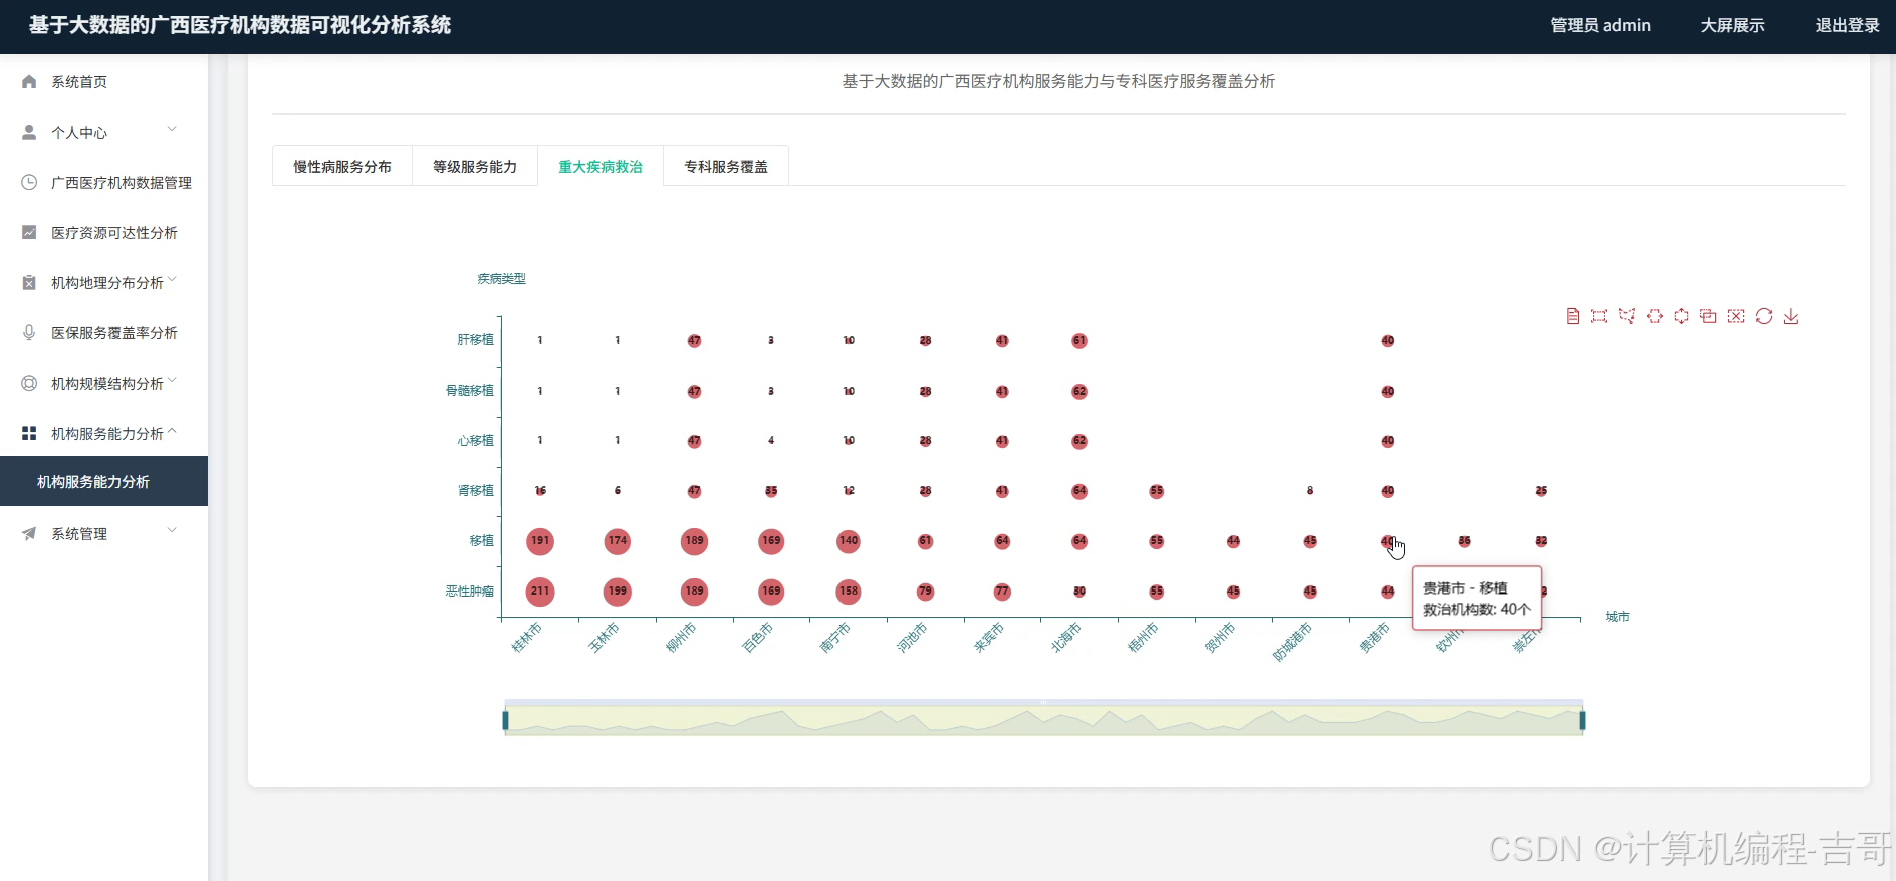Click the right handle of the zoom slider
The width and height of the screenshot is (1896, 881).
click(x=1582, y=720)
